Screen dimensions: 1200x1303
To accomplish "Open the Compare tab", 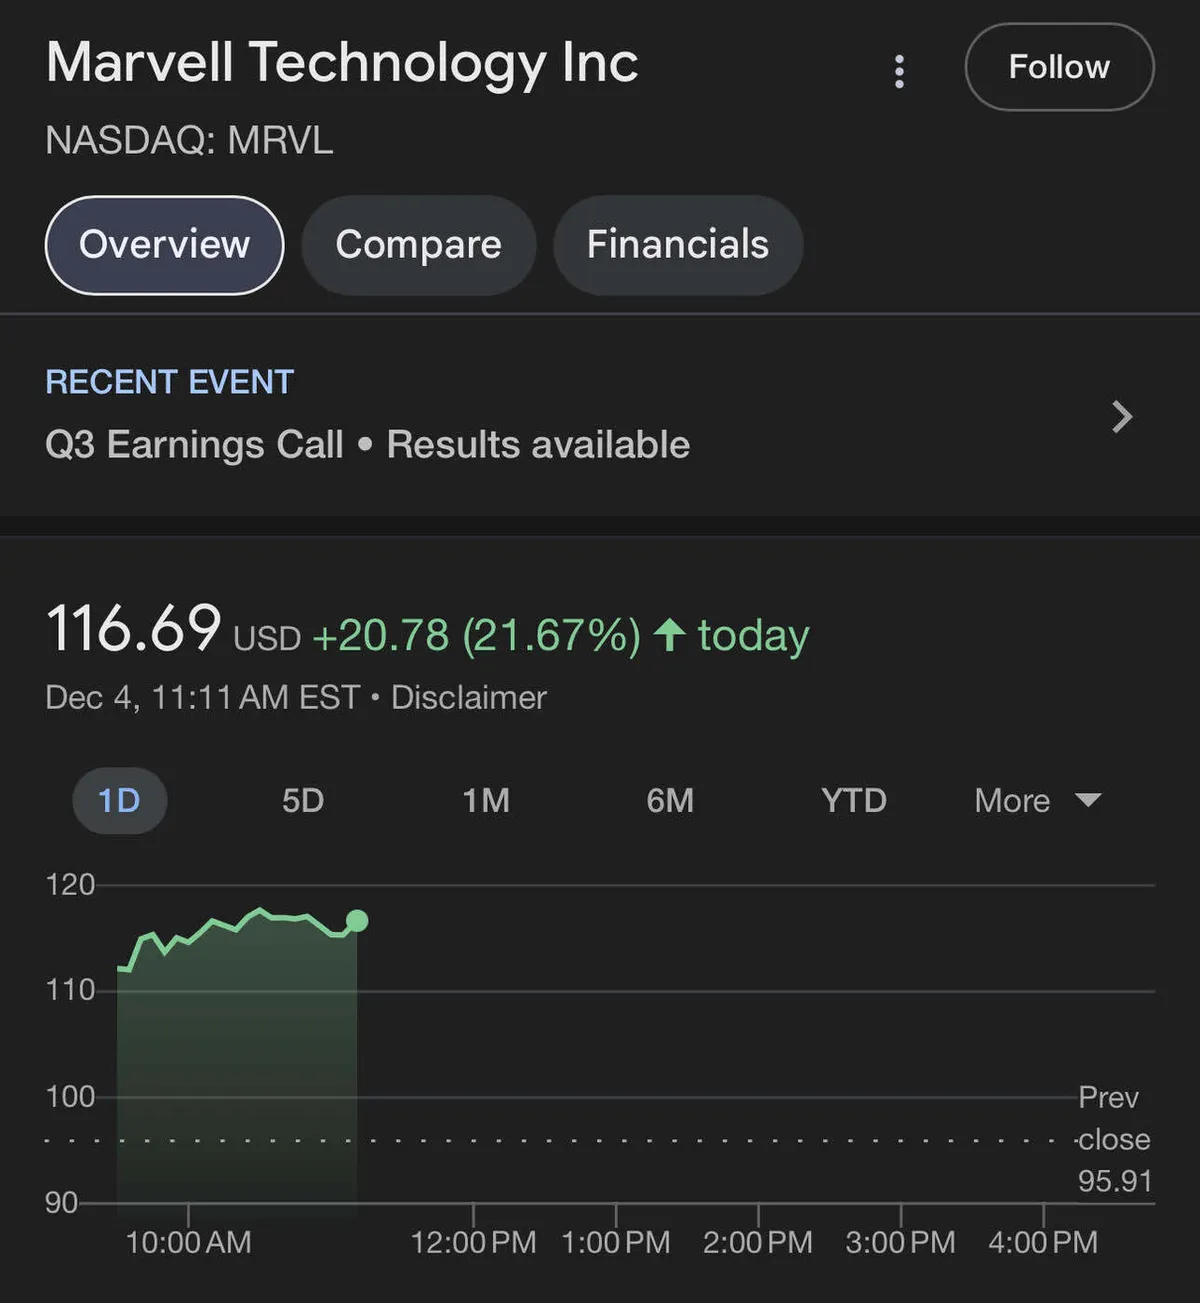I will tap(418, 245).
